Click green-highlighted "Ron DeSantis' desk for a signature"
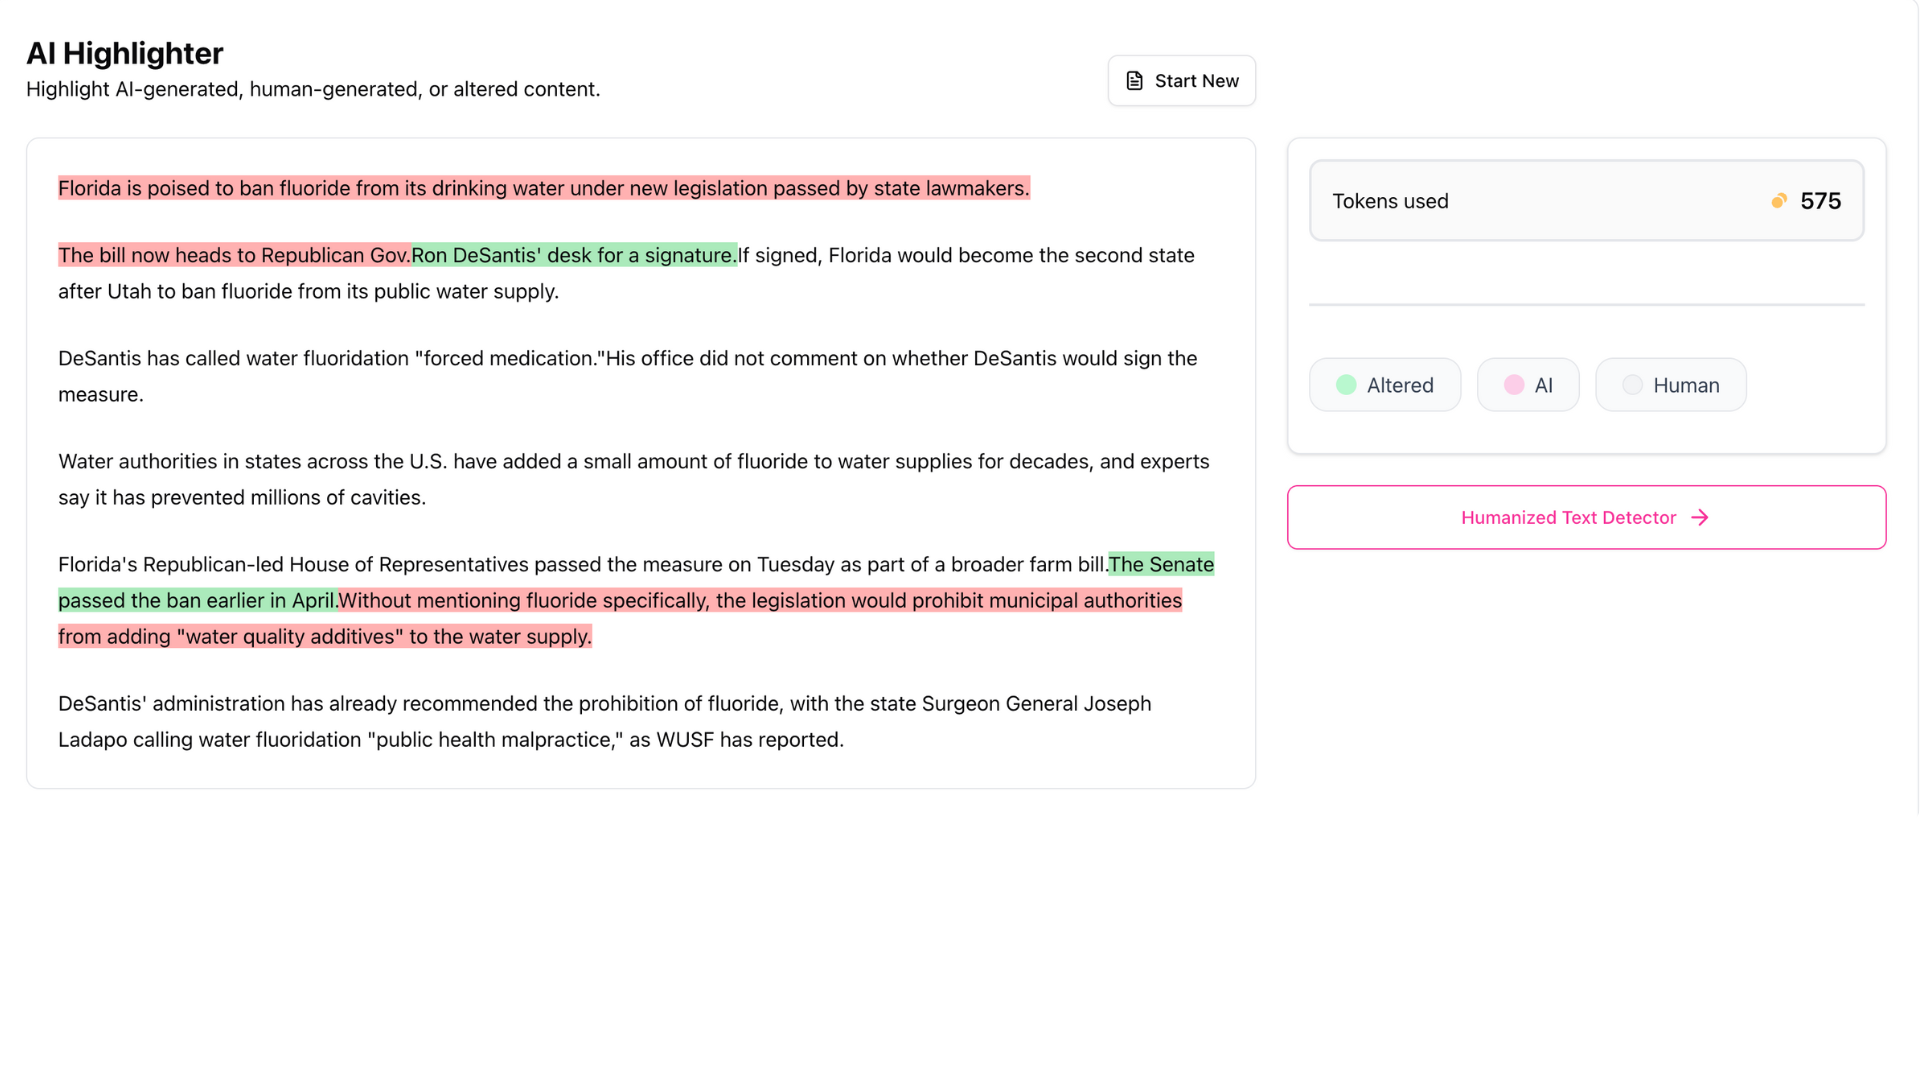 click(574, 256)
